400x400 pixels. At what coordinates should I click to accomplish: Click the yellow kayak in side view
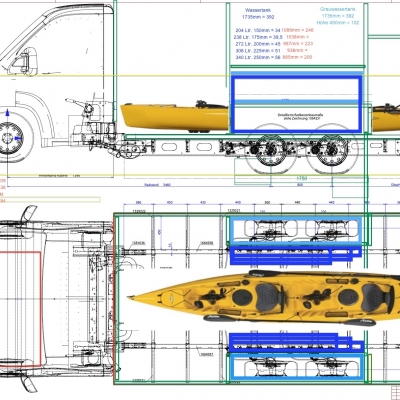[174, 117]
